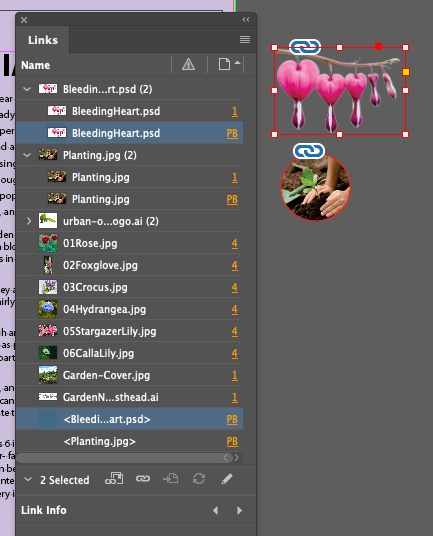Click scrollbar right arrow in Links panel

point(236,458)
